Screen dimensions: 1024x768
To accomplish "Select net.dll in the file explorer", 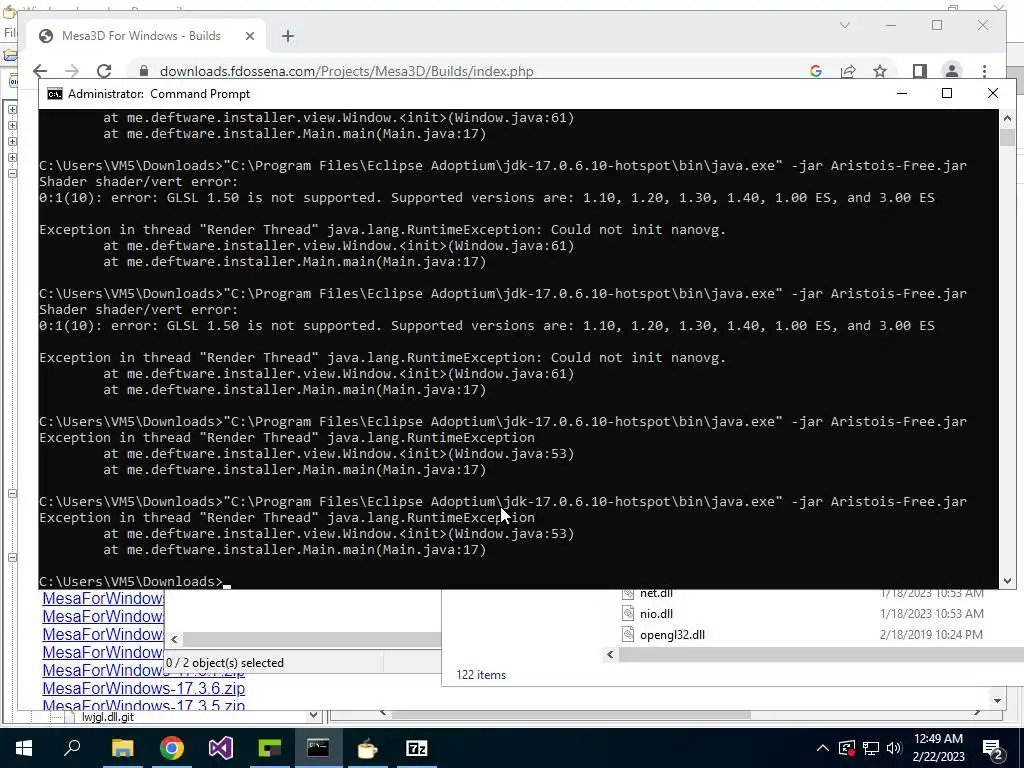I will coord(656,594).
